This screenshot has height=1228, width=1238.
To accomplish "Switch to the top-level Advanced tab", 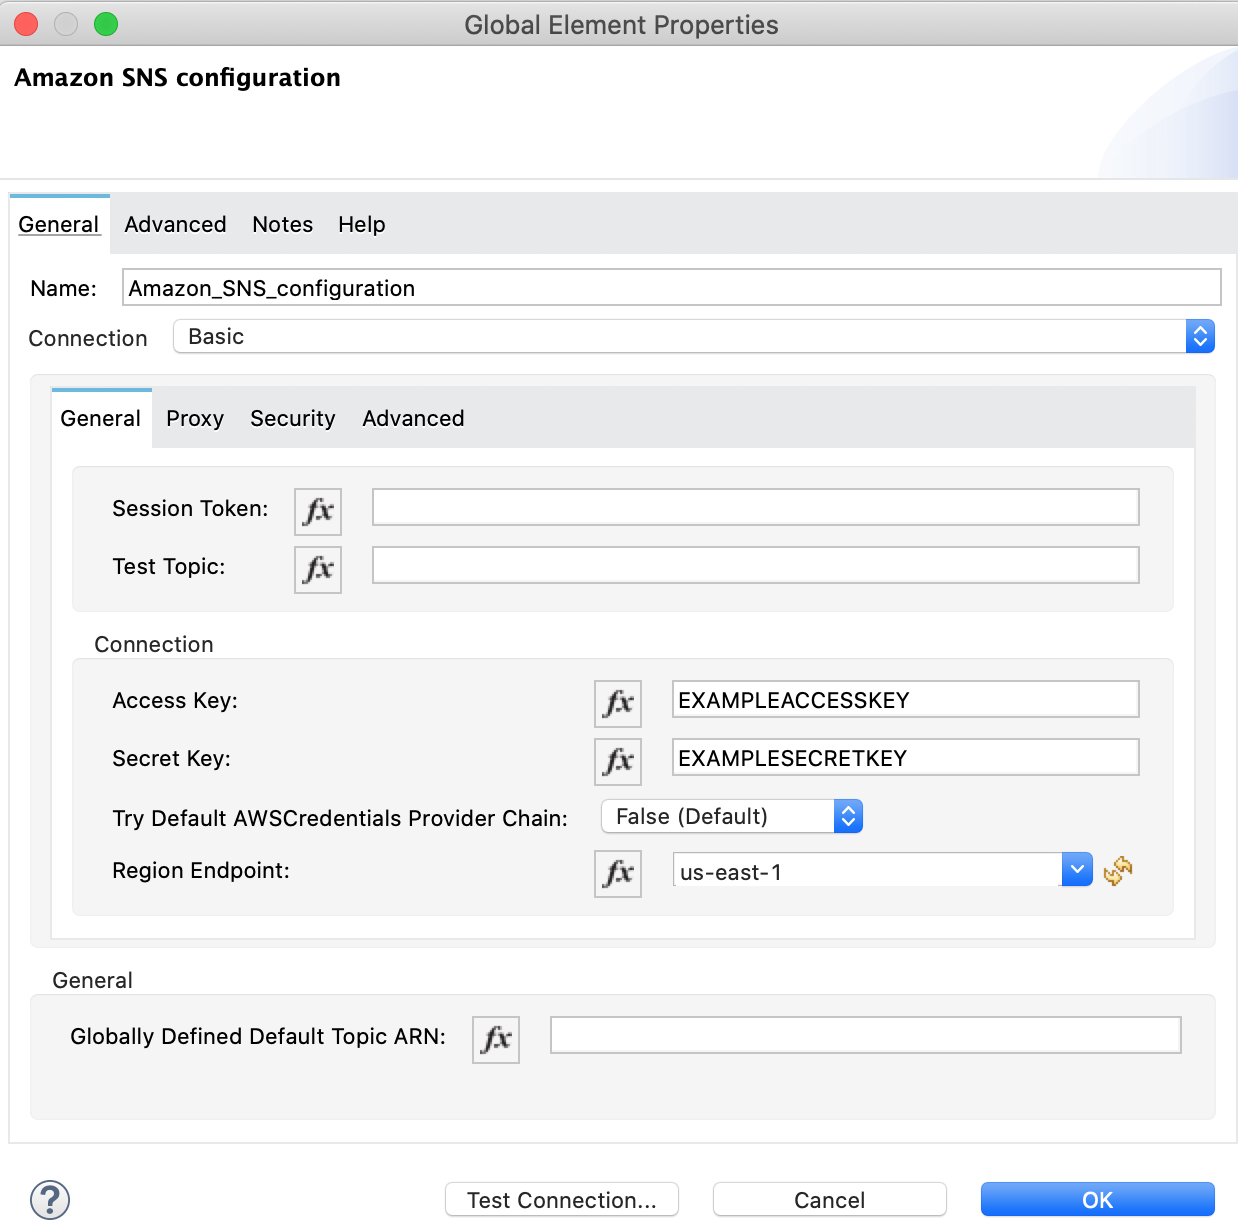I will coord(175,225).
